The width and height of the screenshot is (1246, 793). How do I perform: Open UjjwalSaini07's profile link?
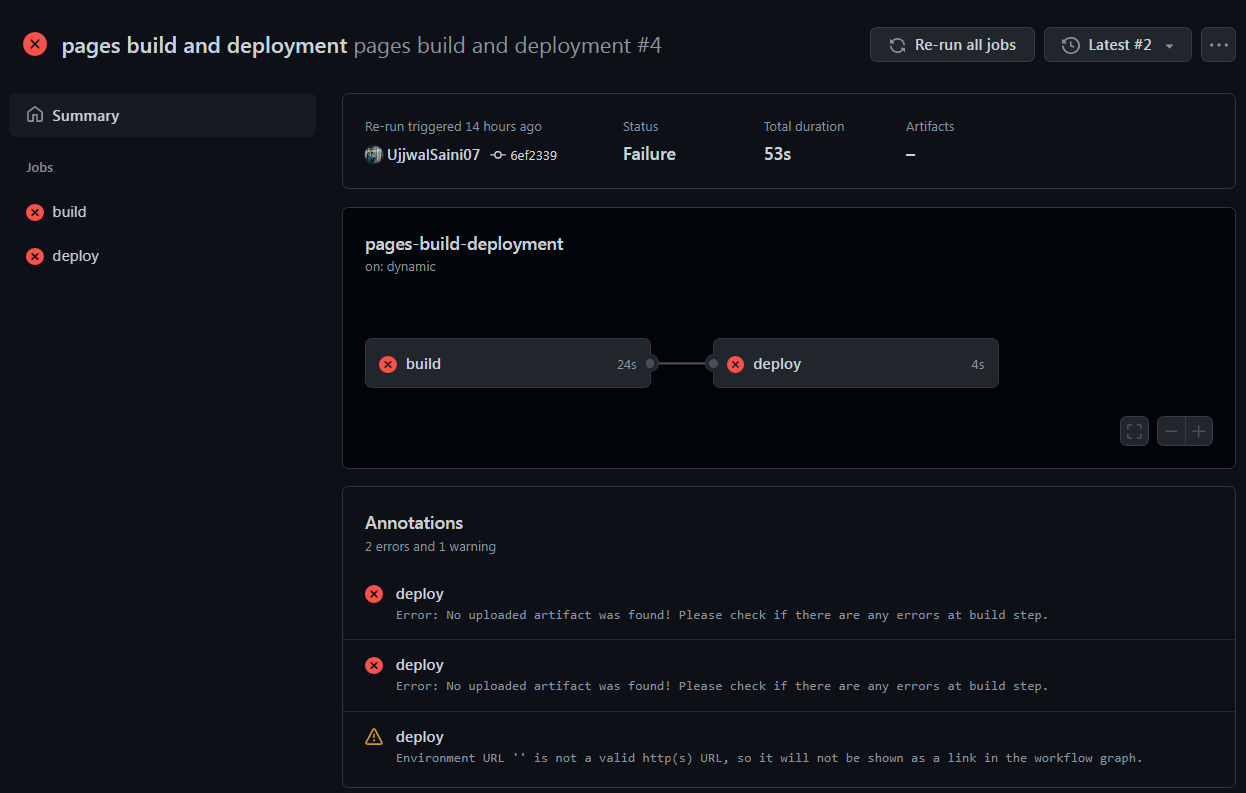[x=431, y=155]
